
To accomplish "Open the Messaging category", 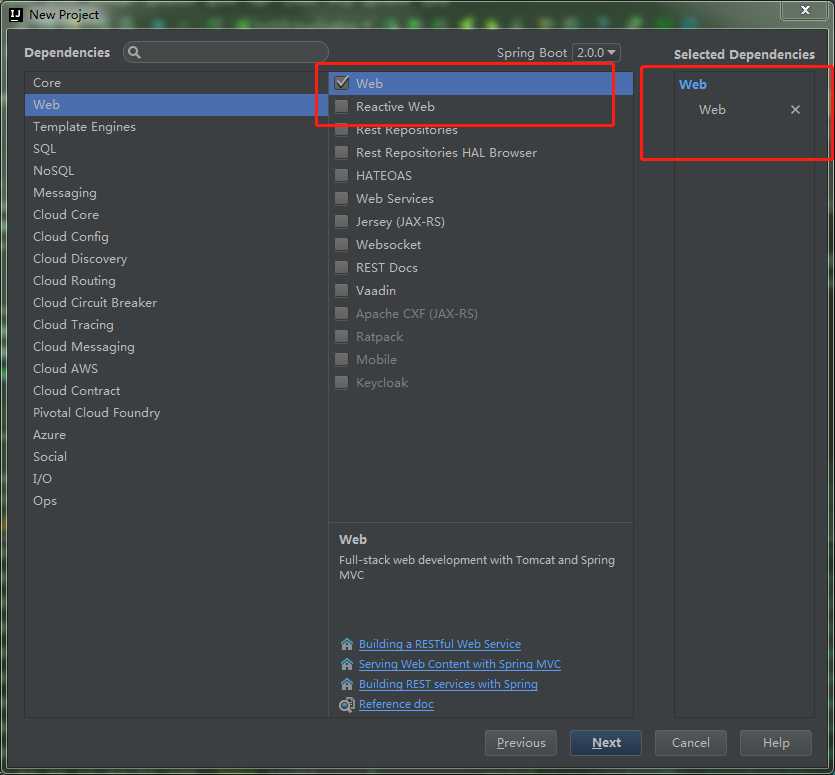I will click(176, 192).
